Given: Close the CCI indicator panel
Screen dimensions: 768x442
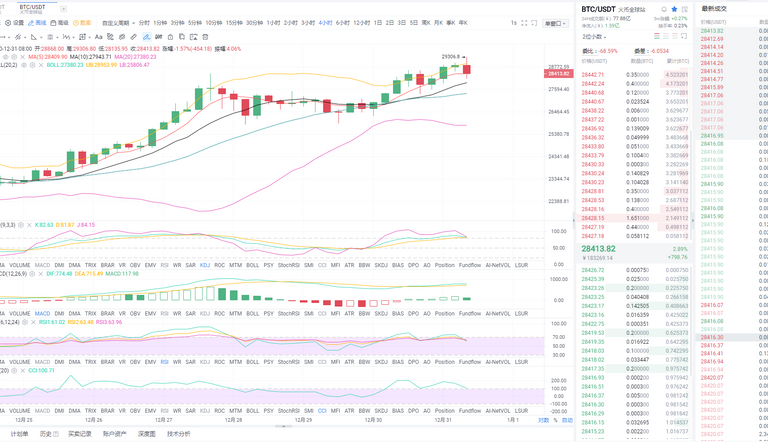Looking at the screenshot, I should coord(23,370).
